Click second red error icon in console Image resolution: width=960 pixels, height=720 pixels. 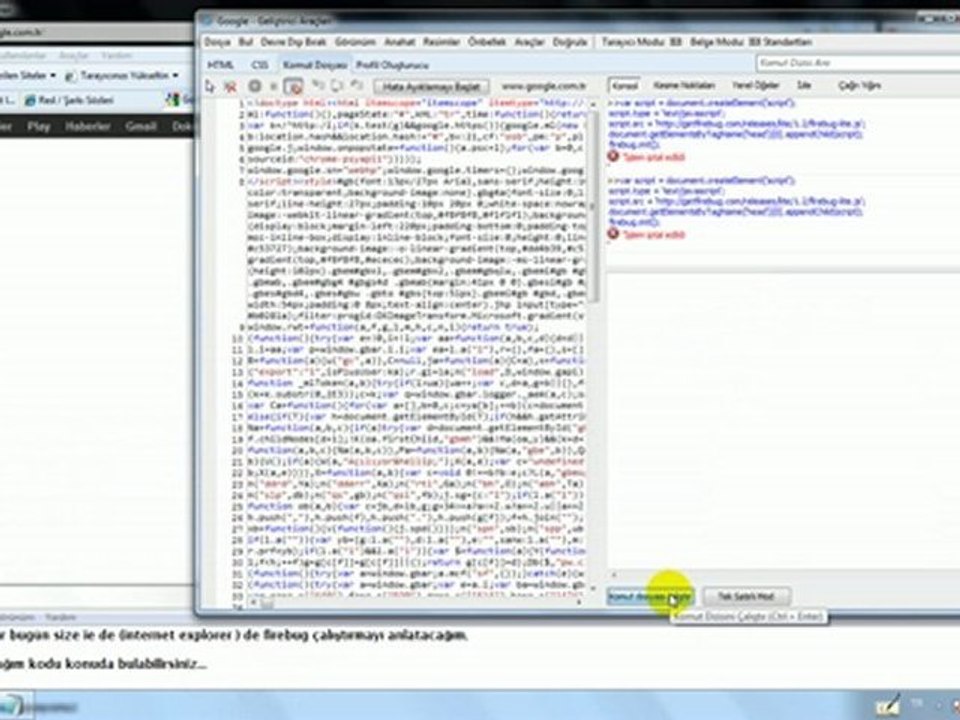click(x=613, y=234)
